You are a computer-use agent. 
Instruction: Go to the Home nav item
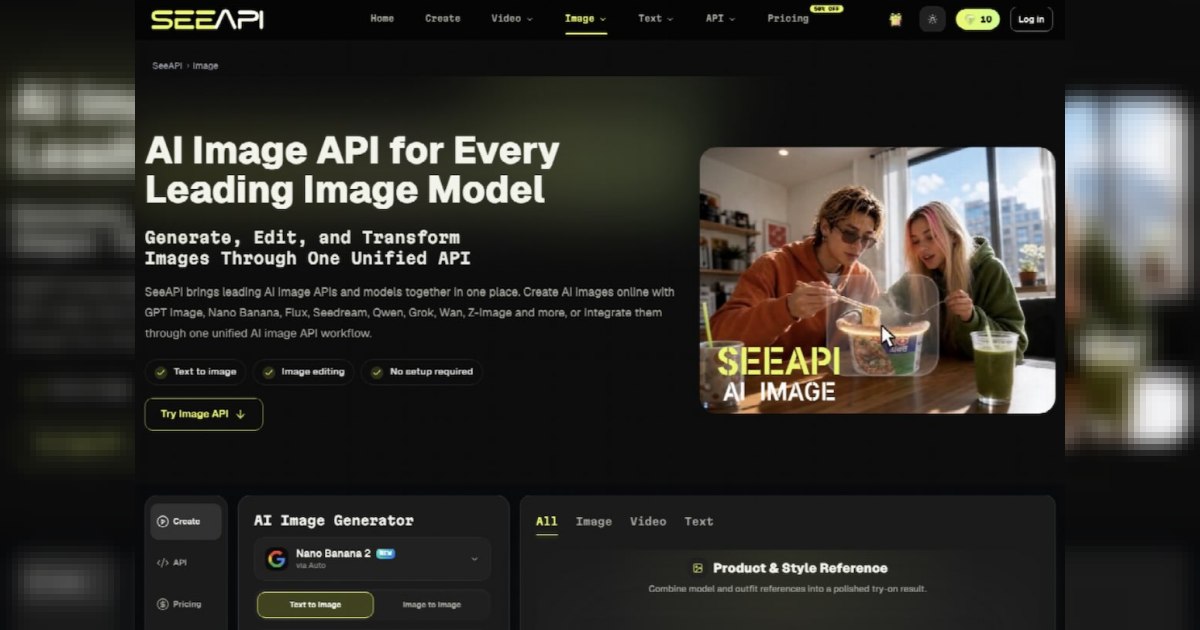click(x=382, y=18)
